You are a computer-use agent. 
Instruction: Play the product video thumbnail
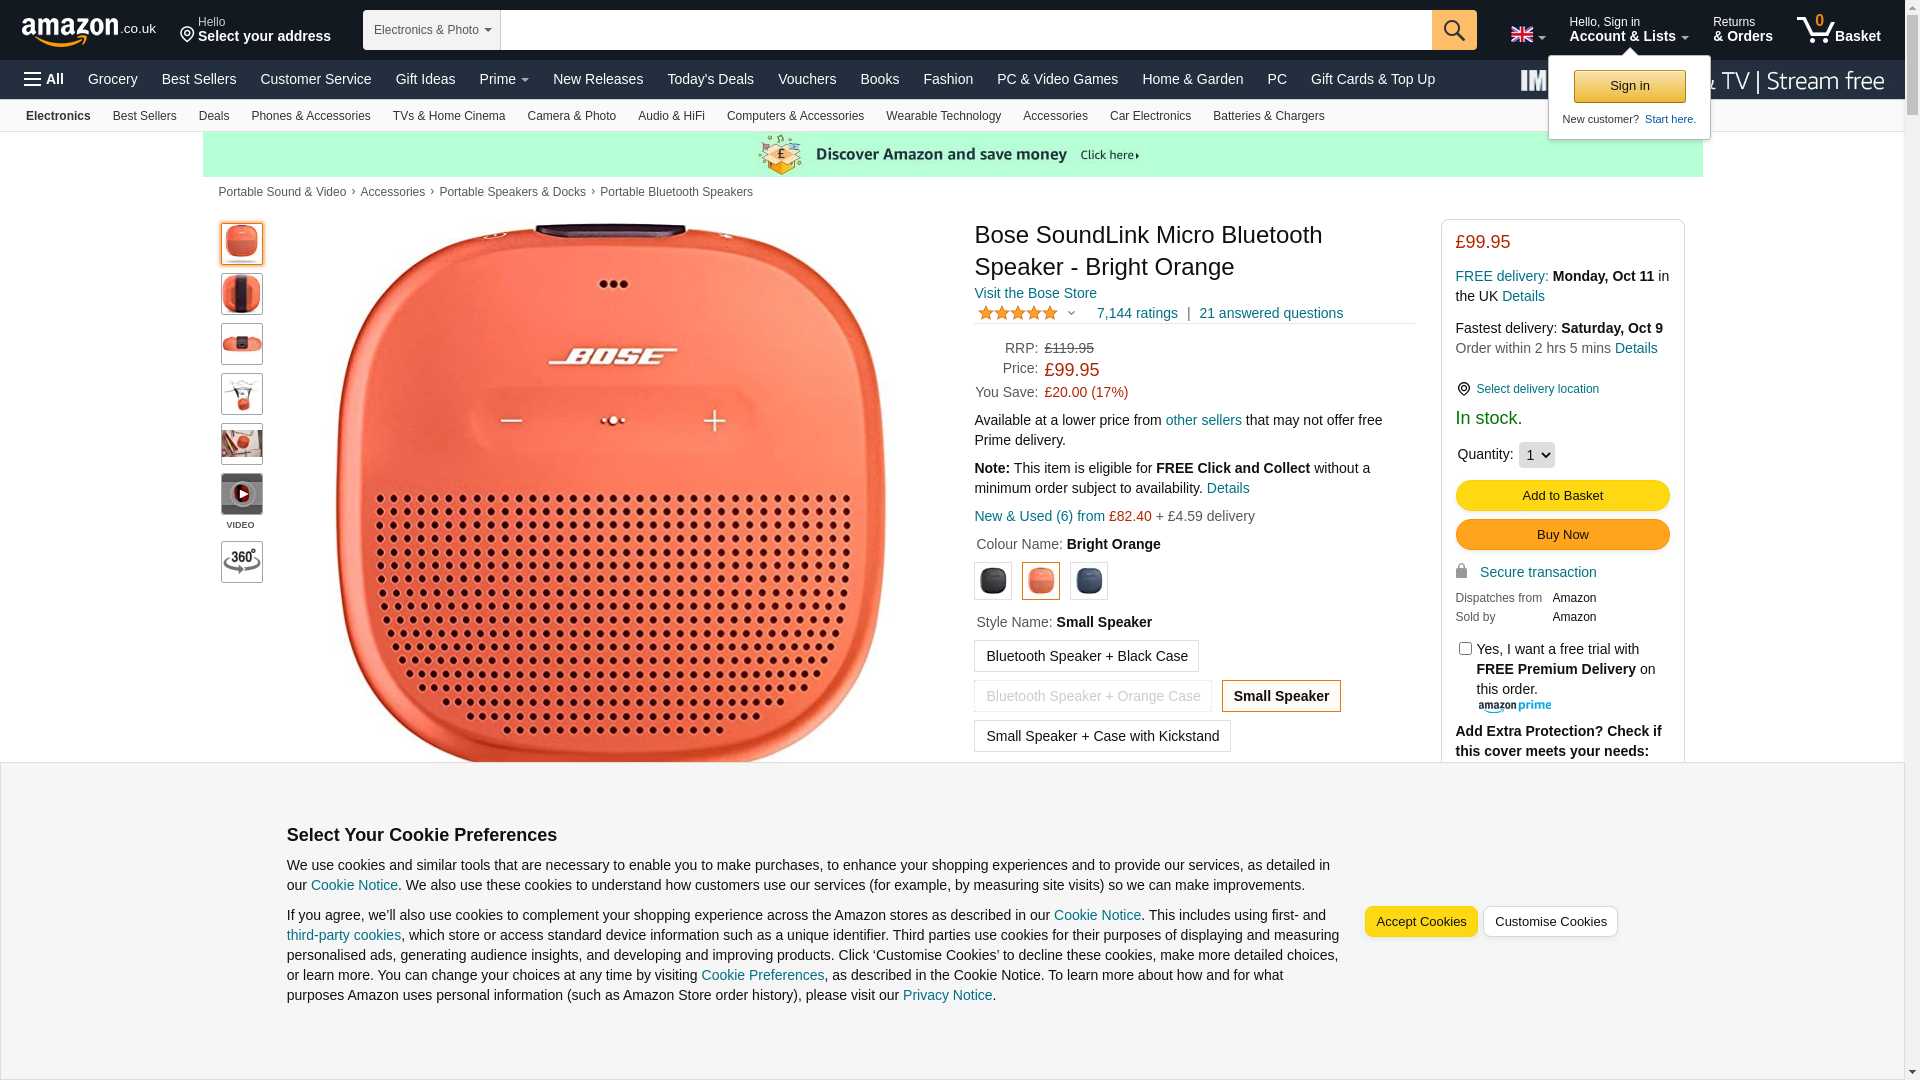[241, 494]
